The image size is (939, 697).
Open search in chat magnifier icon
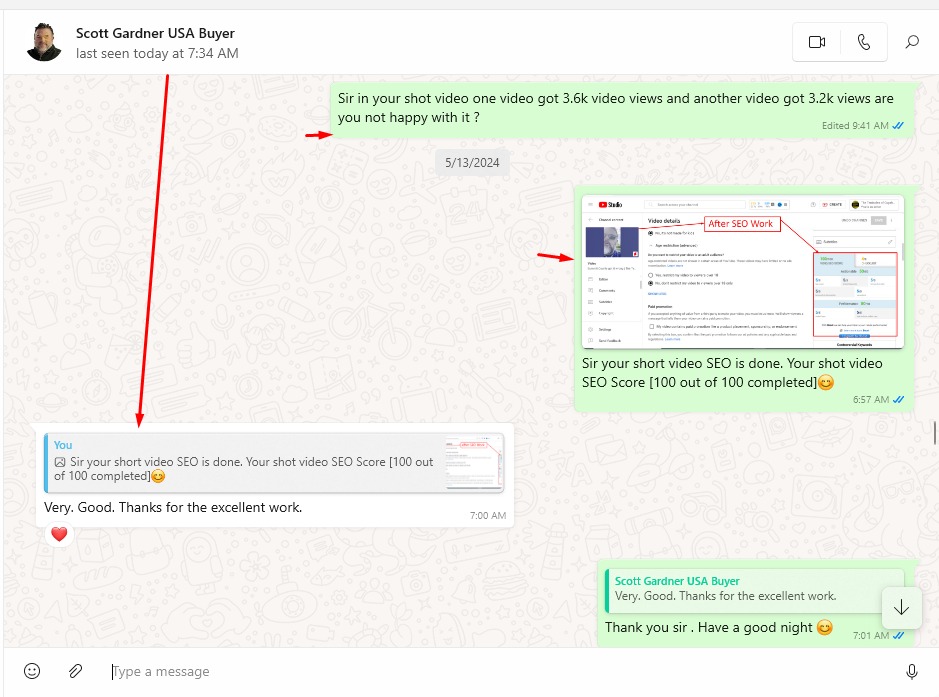click(912, 42)
